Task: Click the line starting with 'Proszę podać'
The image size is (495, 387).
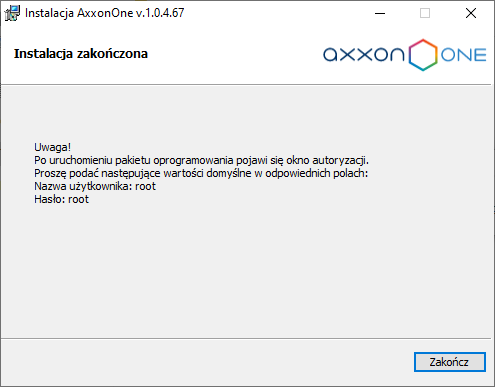Action: click(201, 173)
